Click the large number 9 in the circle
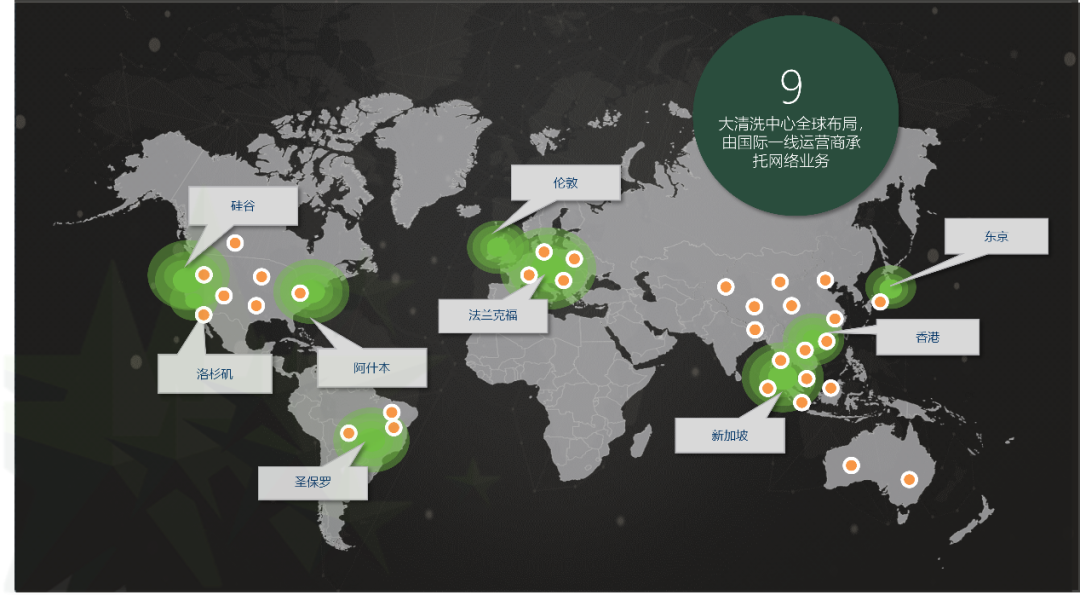Viewport: 1080px width, 595px height. point(791,88)
